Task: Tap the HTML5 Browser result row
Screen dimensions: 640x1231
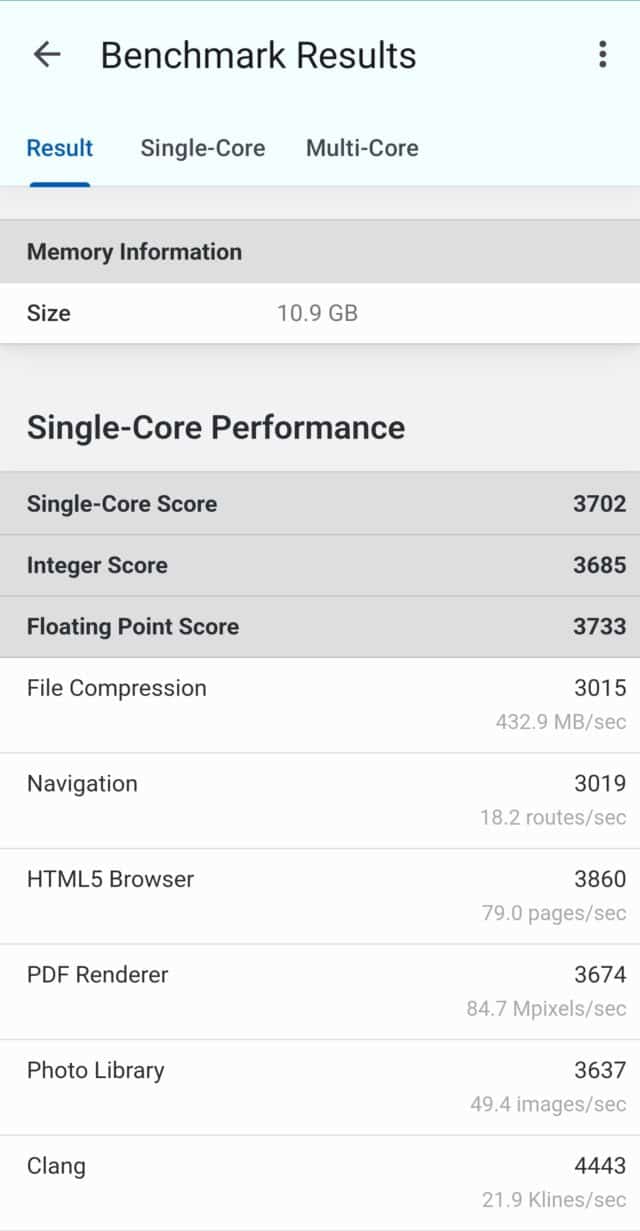Action: pyautogui.click(x=320, y=895)
